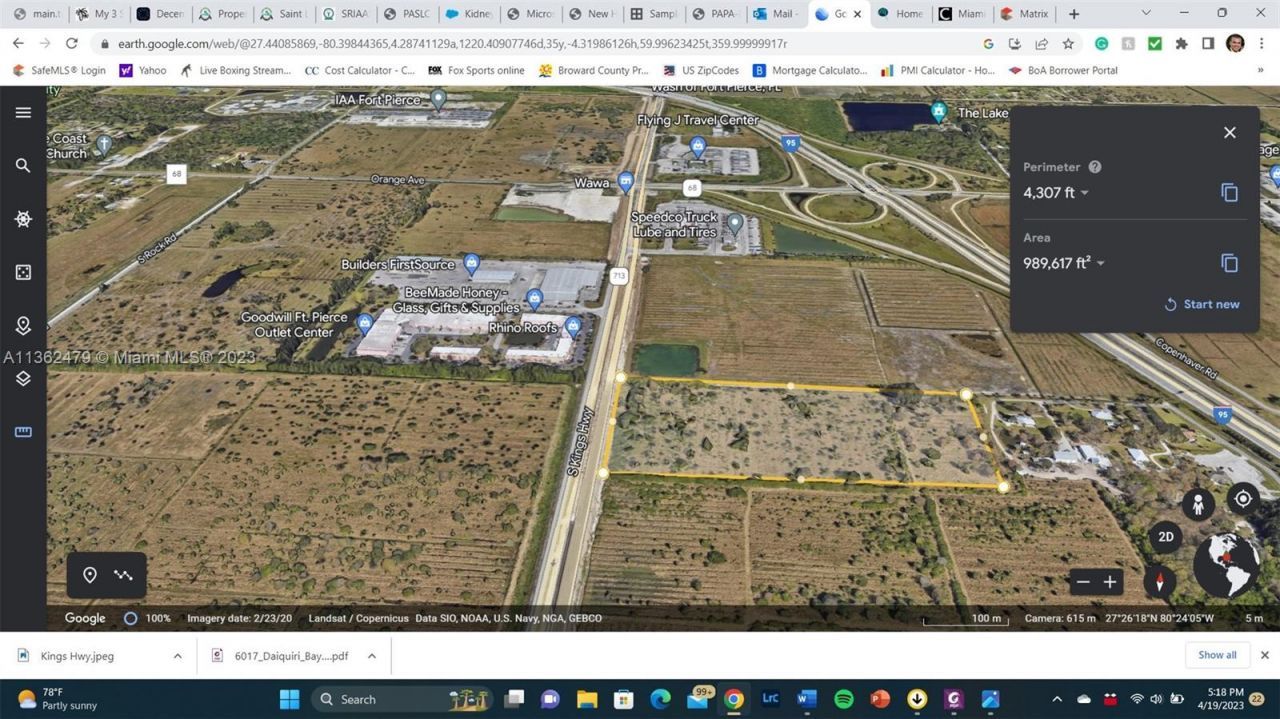Open the Search tool in the sidebar

pyautogui.click(x=22, y=165)
